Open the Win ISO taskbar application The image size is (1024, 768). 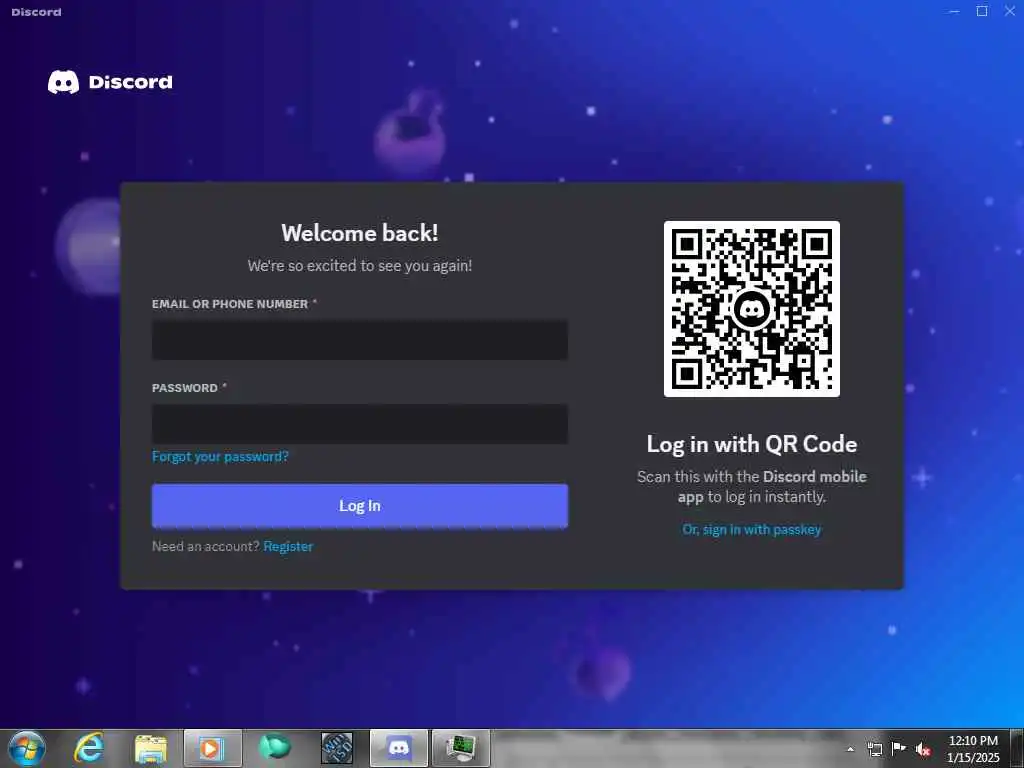[x=336, y=748]
